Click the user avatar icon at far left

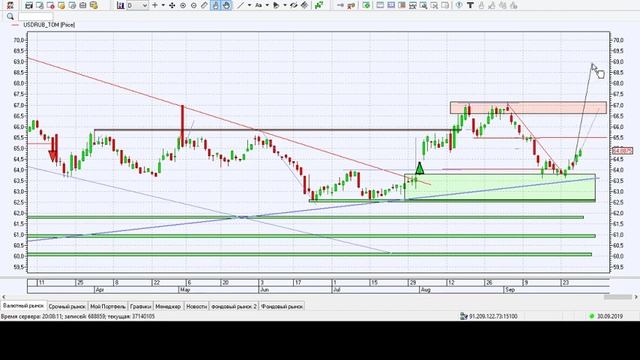click(x=10, y=5)
